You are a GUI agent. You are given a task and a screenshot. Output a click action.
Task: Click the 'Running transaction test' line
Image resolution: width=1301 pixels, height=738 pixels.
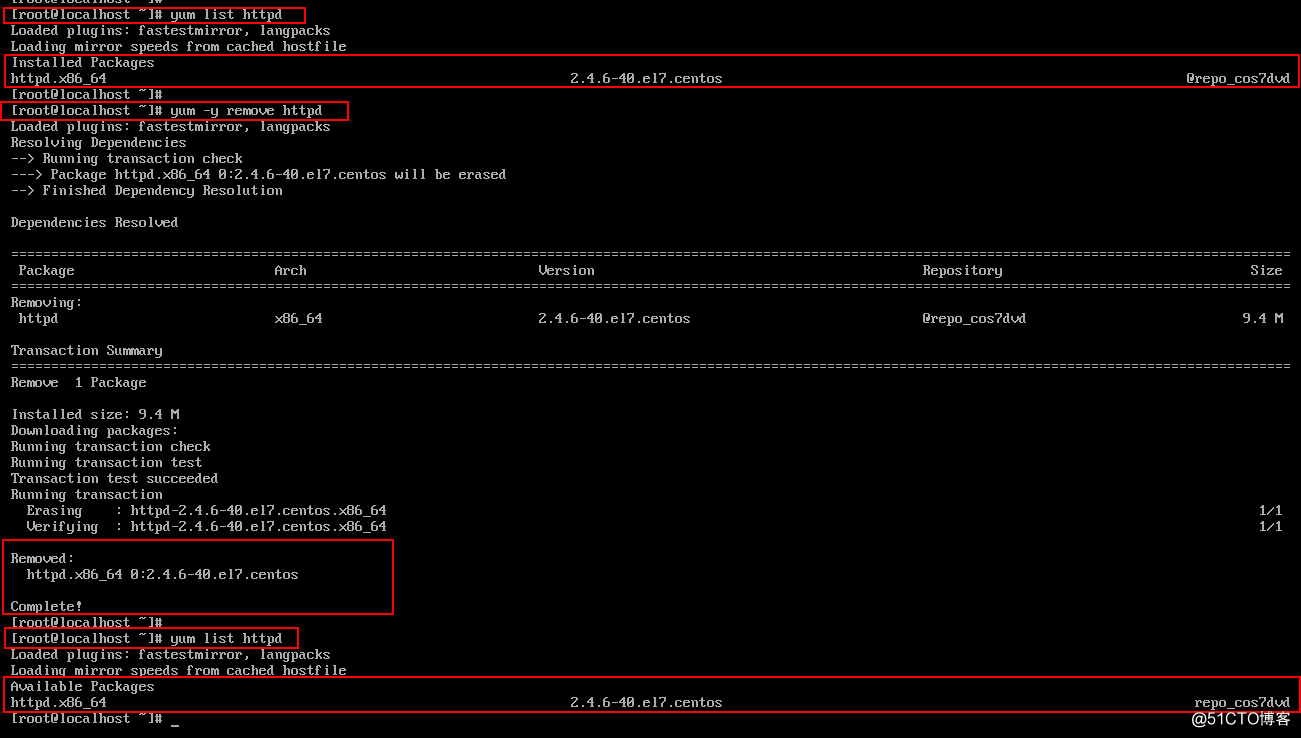106,462
